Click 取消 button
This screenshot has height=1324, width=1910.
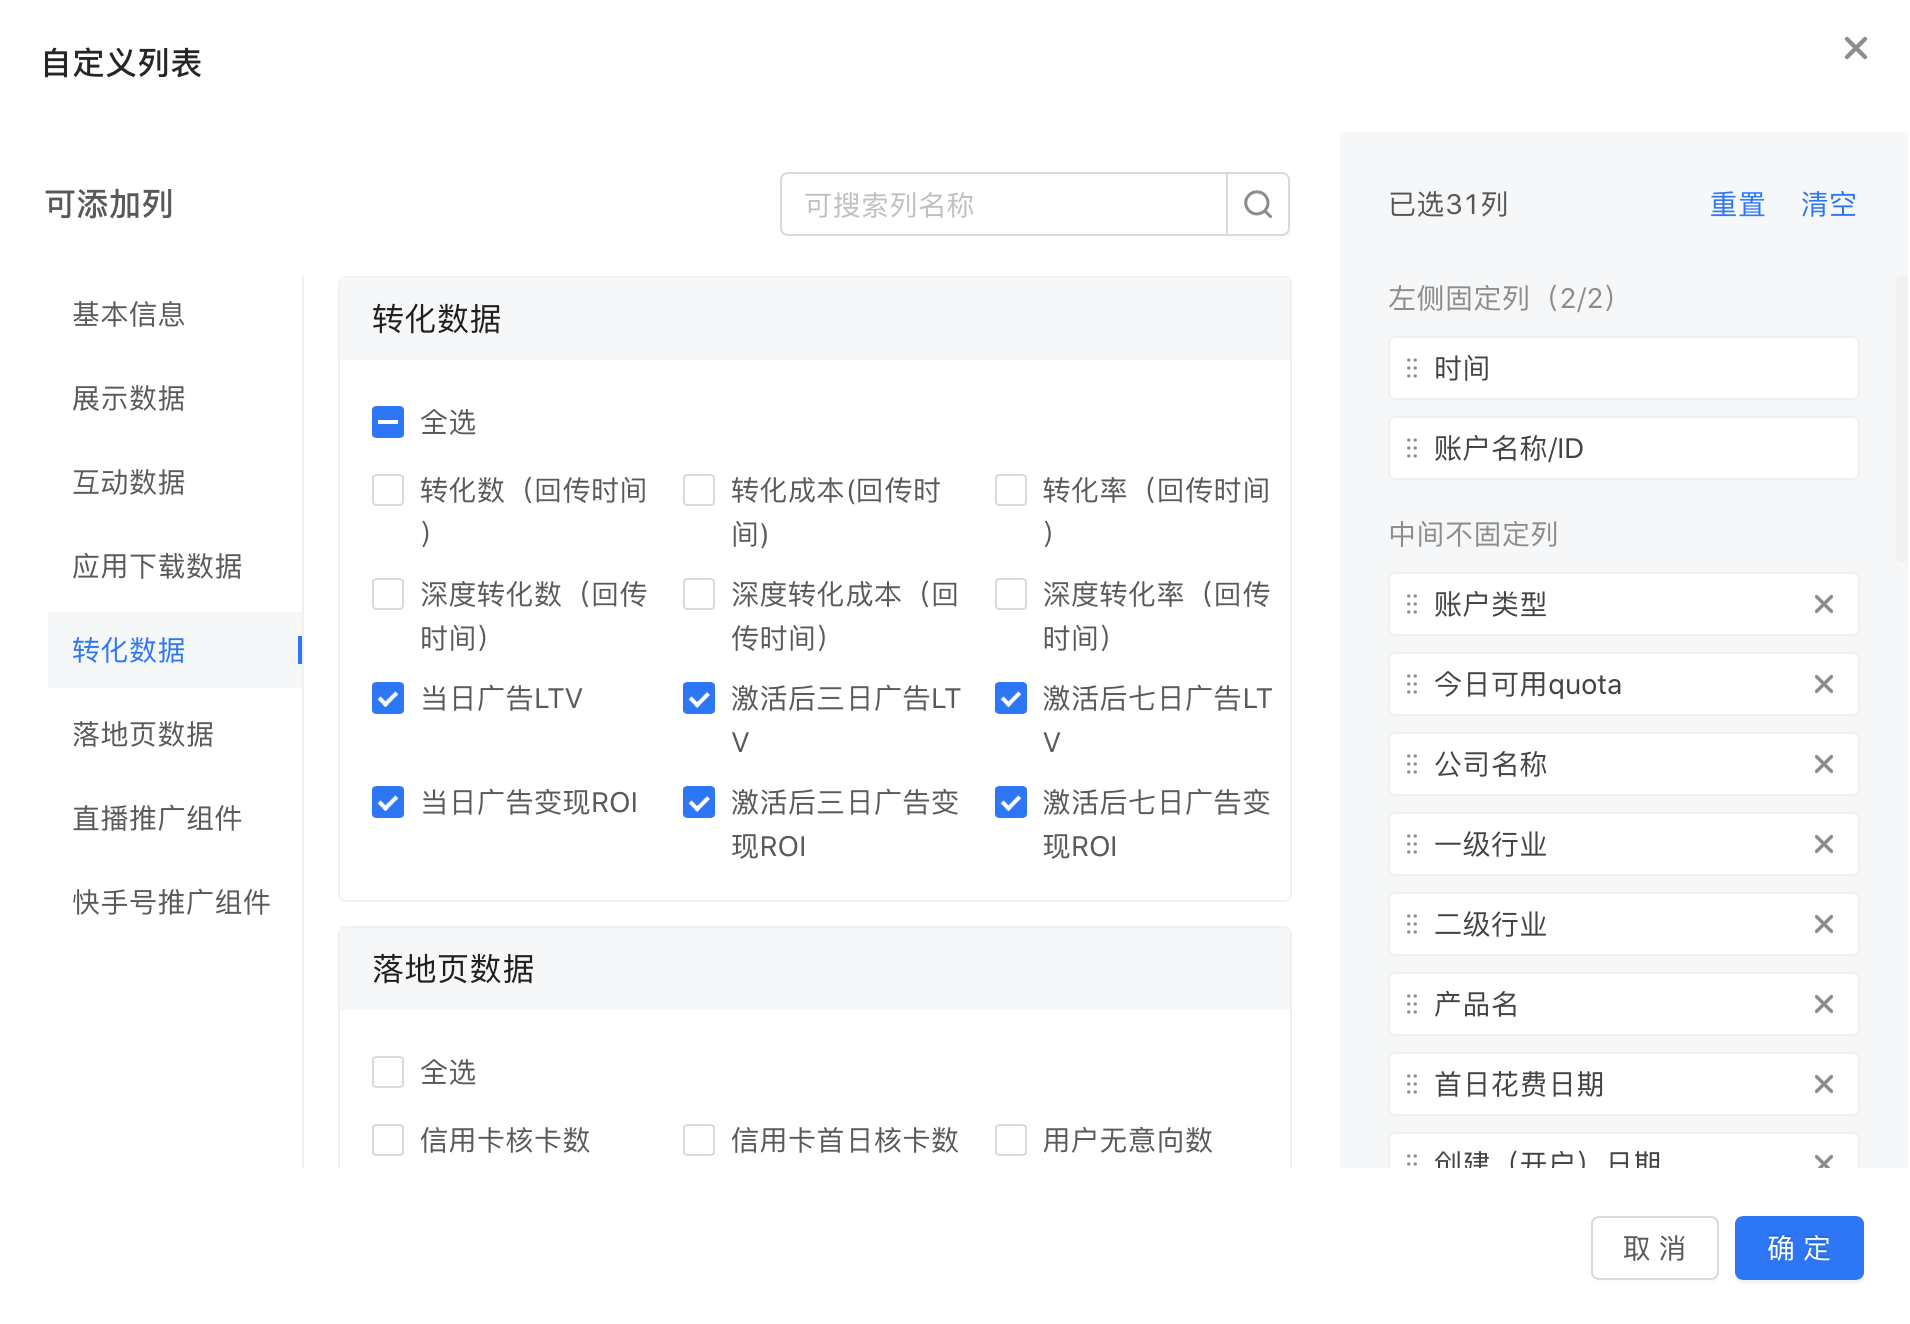(x=1654, y=1248)
